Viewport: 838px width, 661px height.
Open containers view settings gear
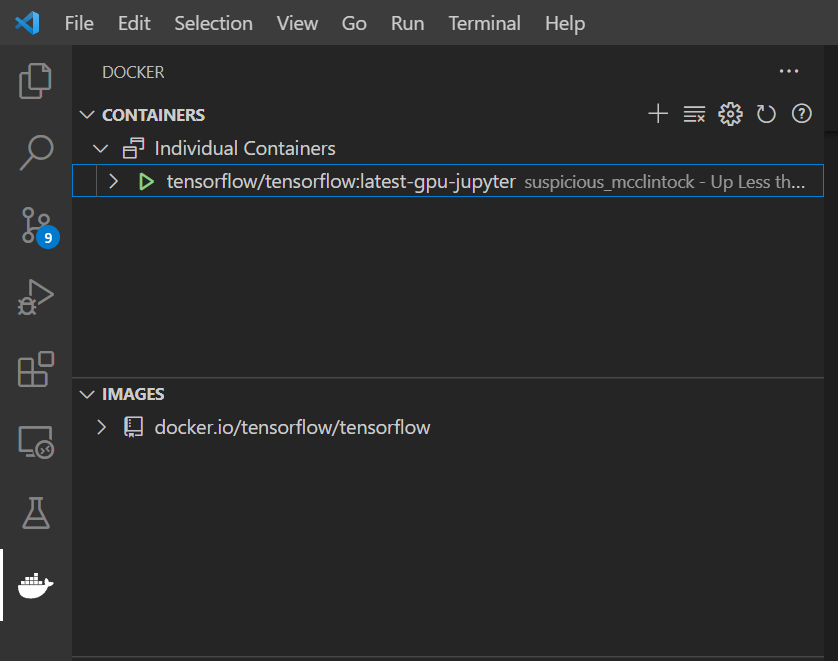730,114
